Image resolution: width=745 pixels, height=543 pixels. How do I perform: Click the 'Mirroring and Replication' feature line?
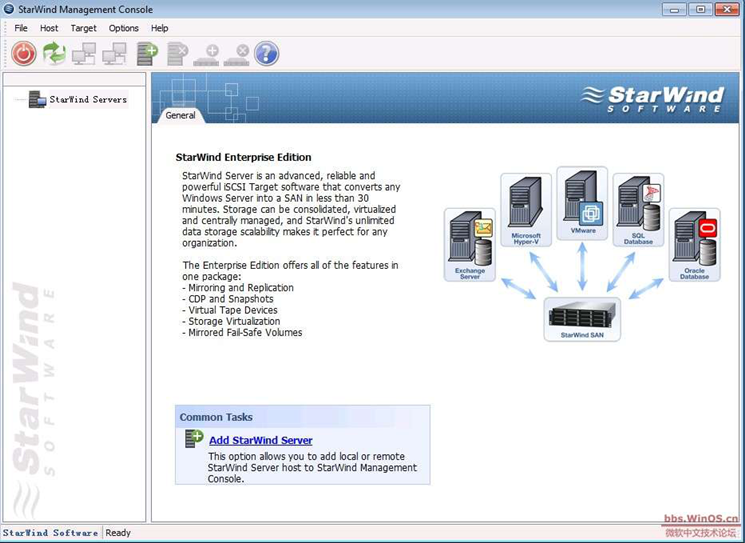(x=238, y=288)
